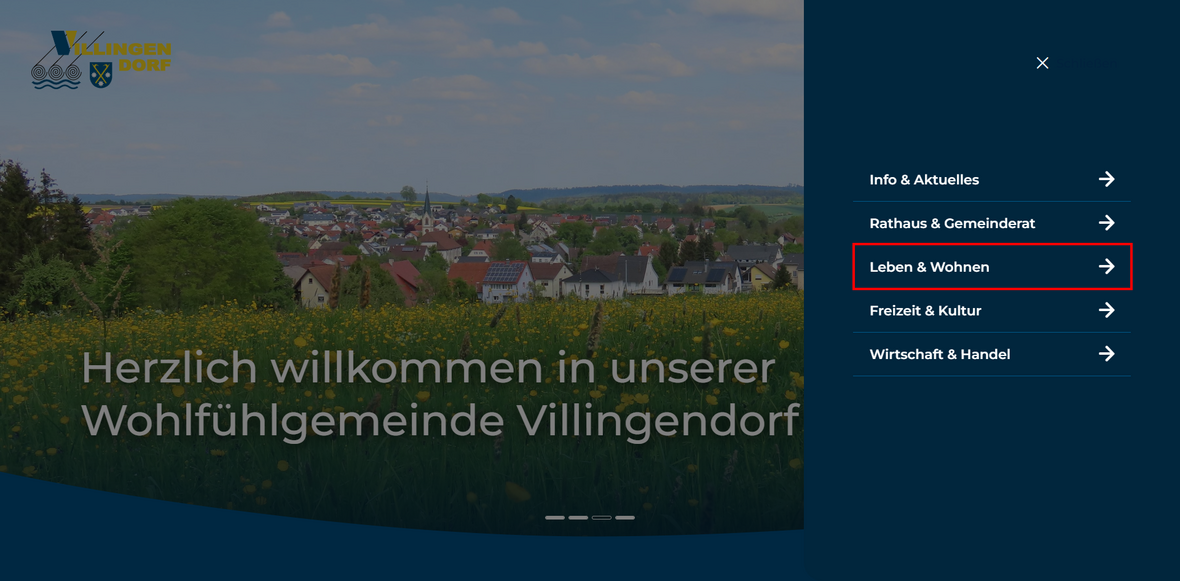Click the active third slideshow indicator

[x=603, y=517]
